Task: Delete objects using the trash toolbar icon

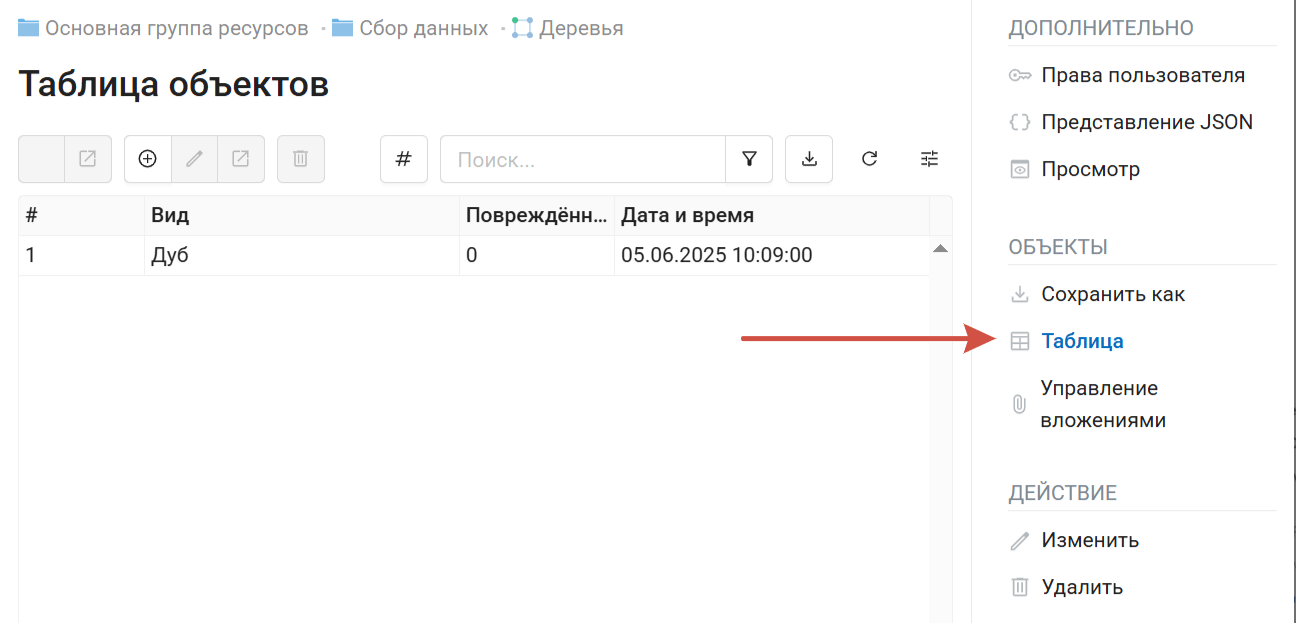Action: click(301, 159)
